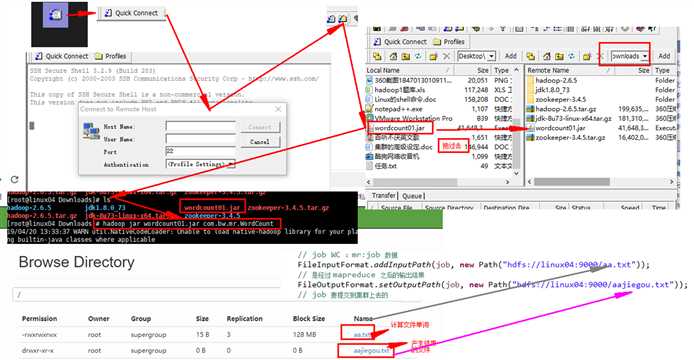The image size is (694, 360).
Task: Click the New File Transfer Window folder icon
Action: [x=343, y=19]
